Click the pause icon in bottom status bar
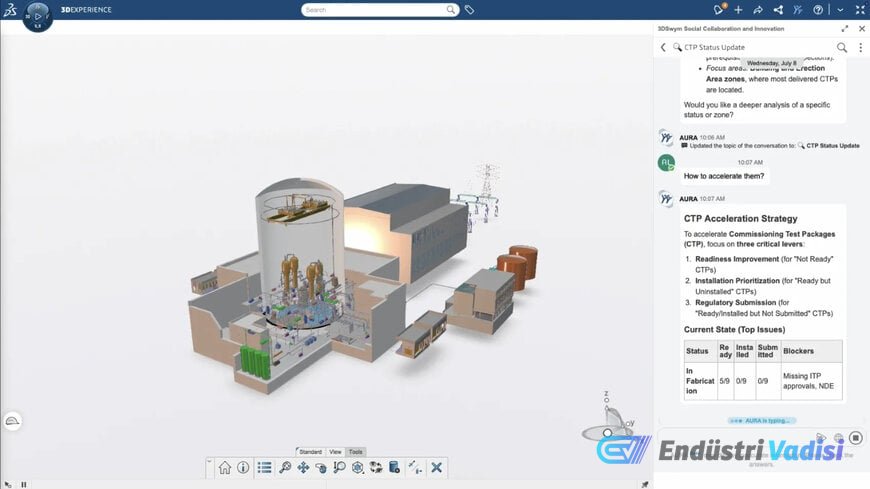 pos(24,485)
